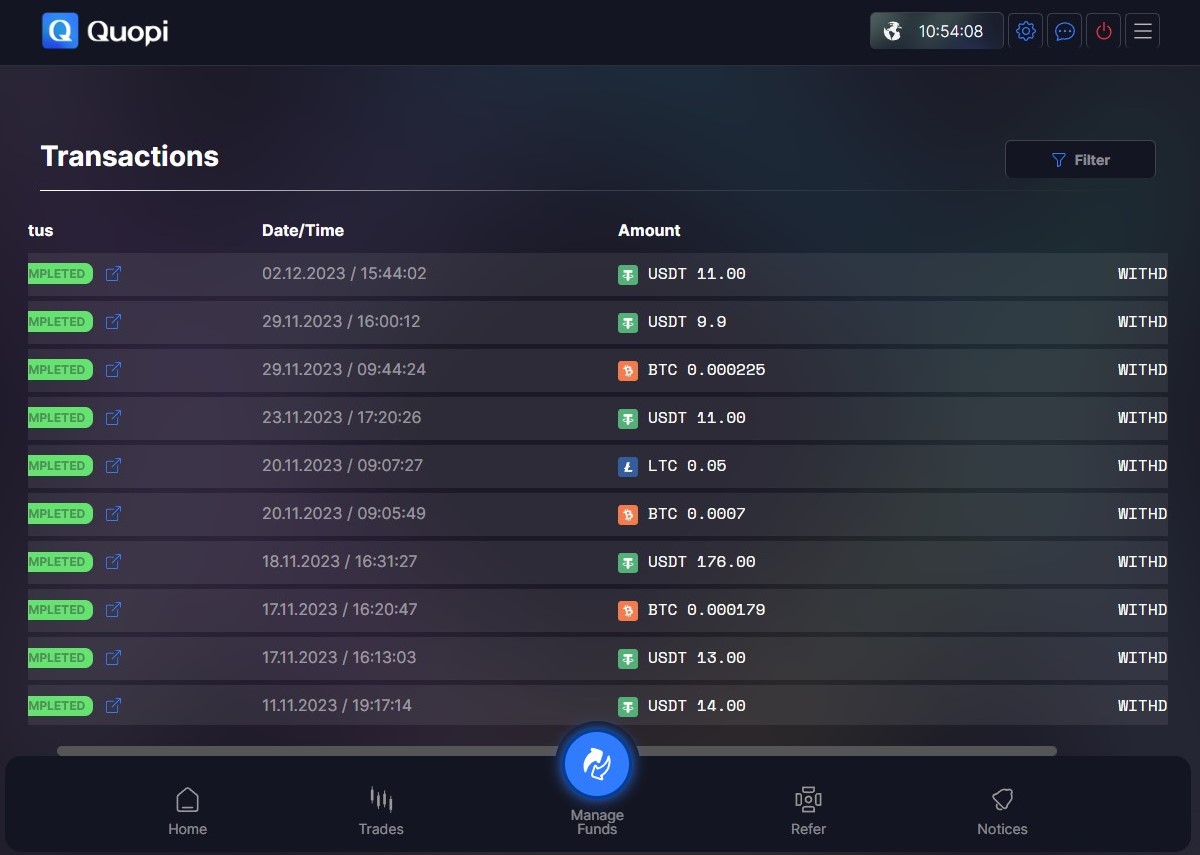
Task: Select date 02.12.2023 / 15:44:02
Action: 344,274
